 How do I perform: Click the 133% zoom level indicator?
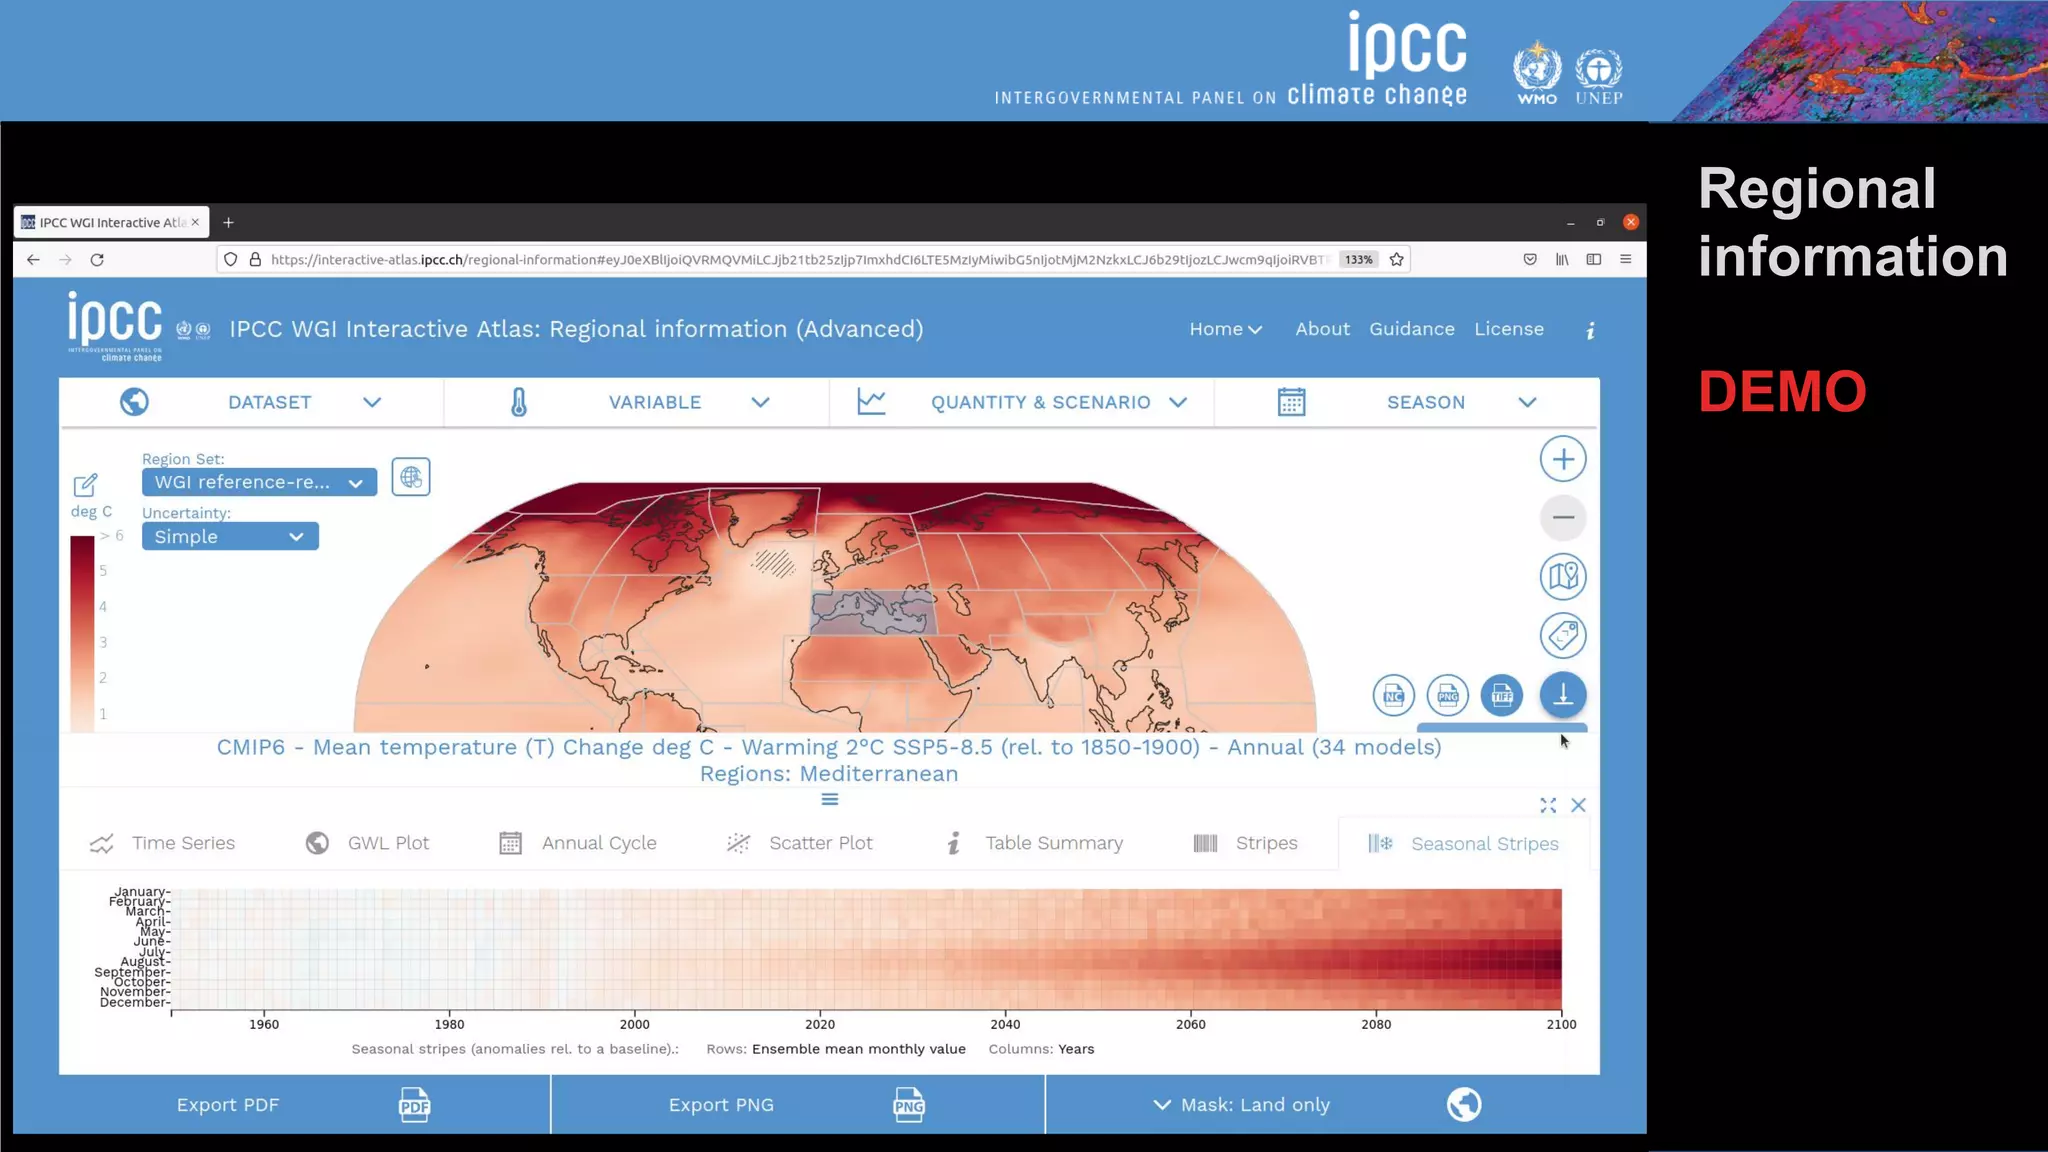(x=1358, y=259)
